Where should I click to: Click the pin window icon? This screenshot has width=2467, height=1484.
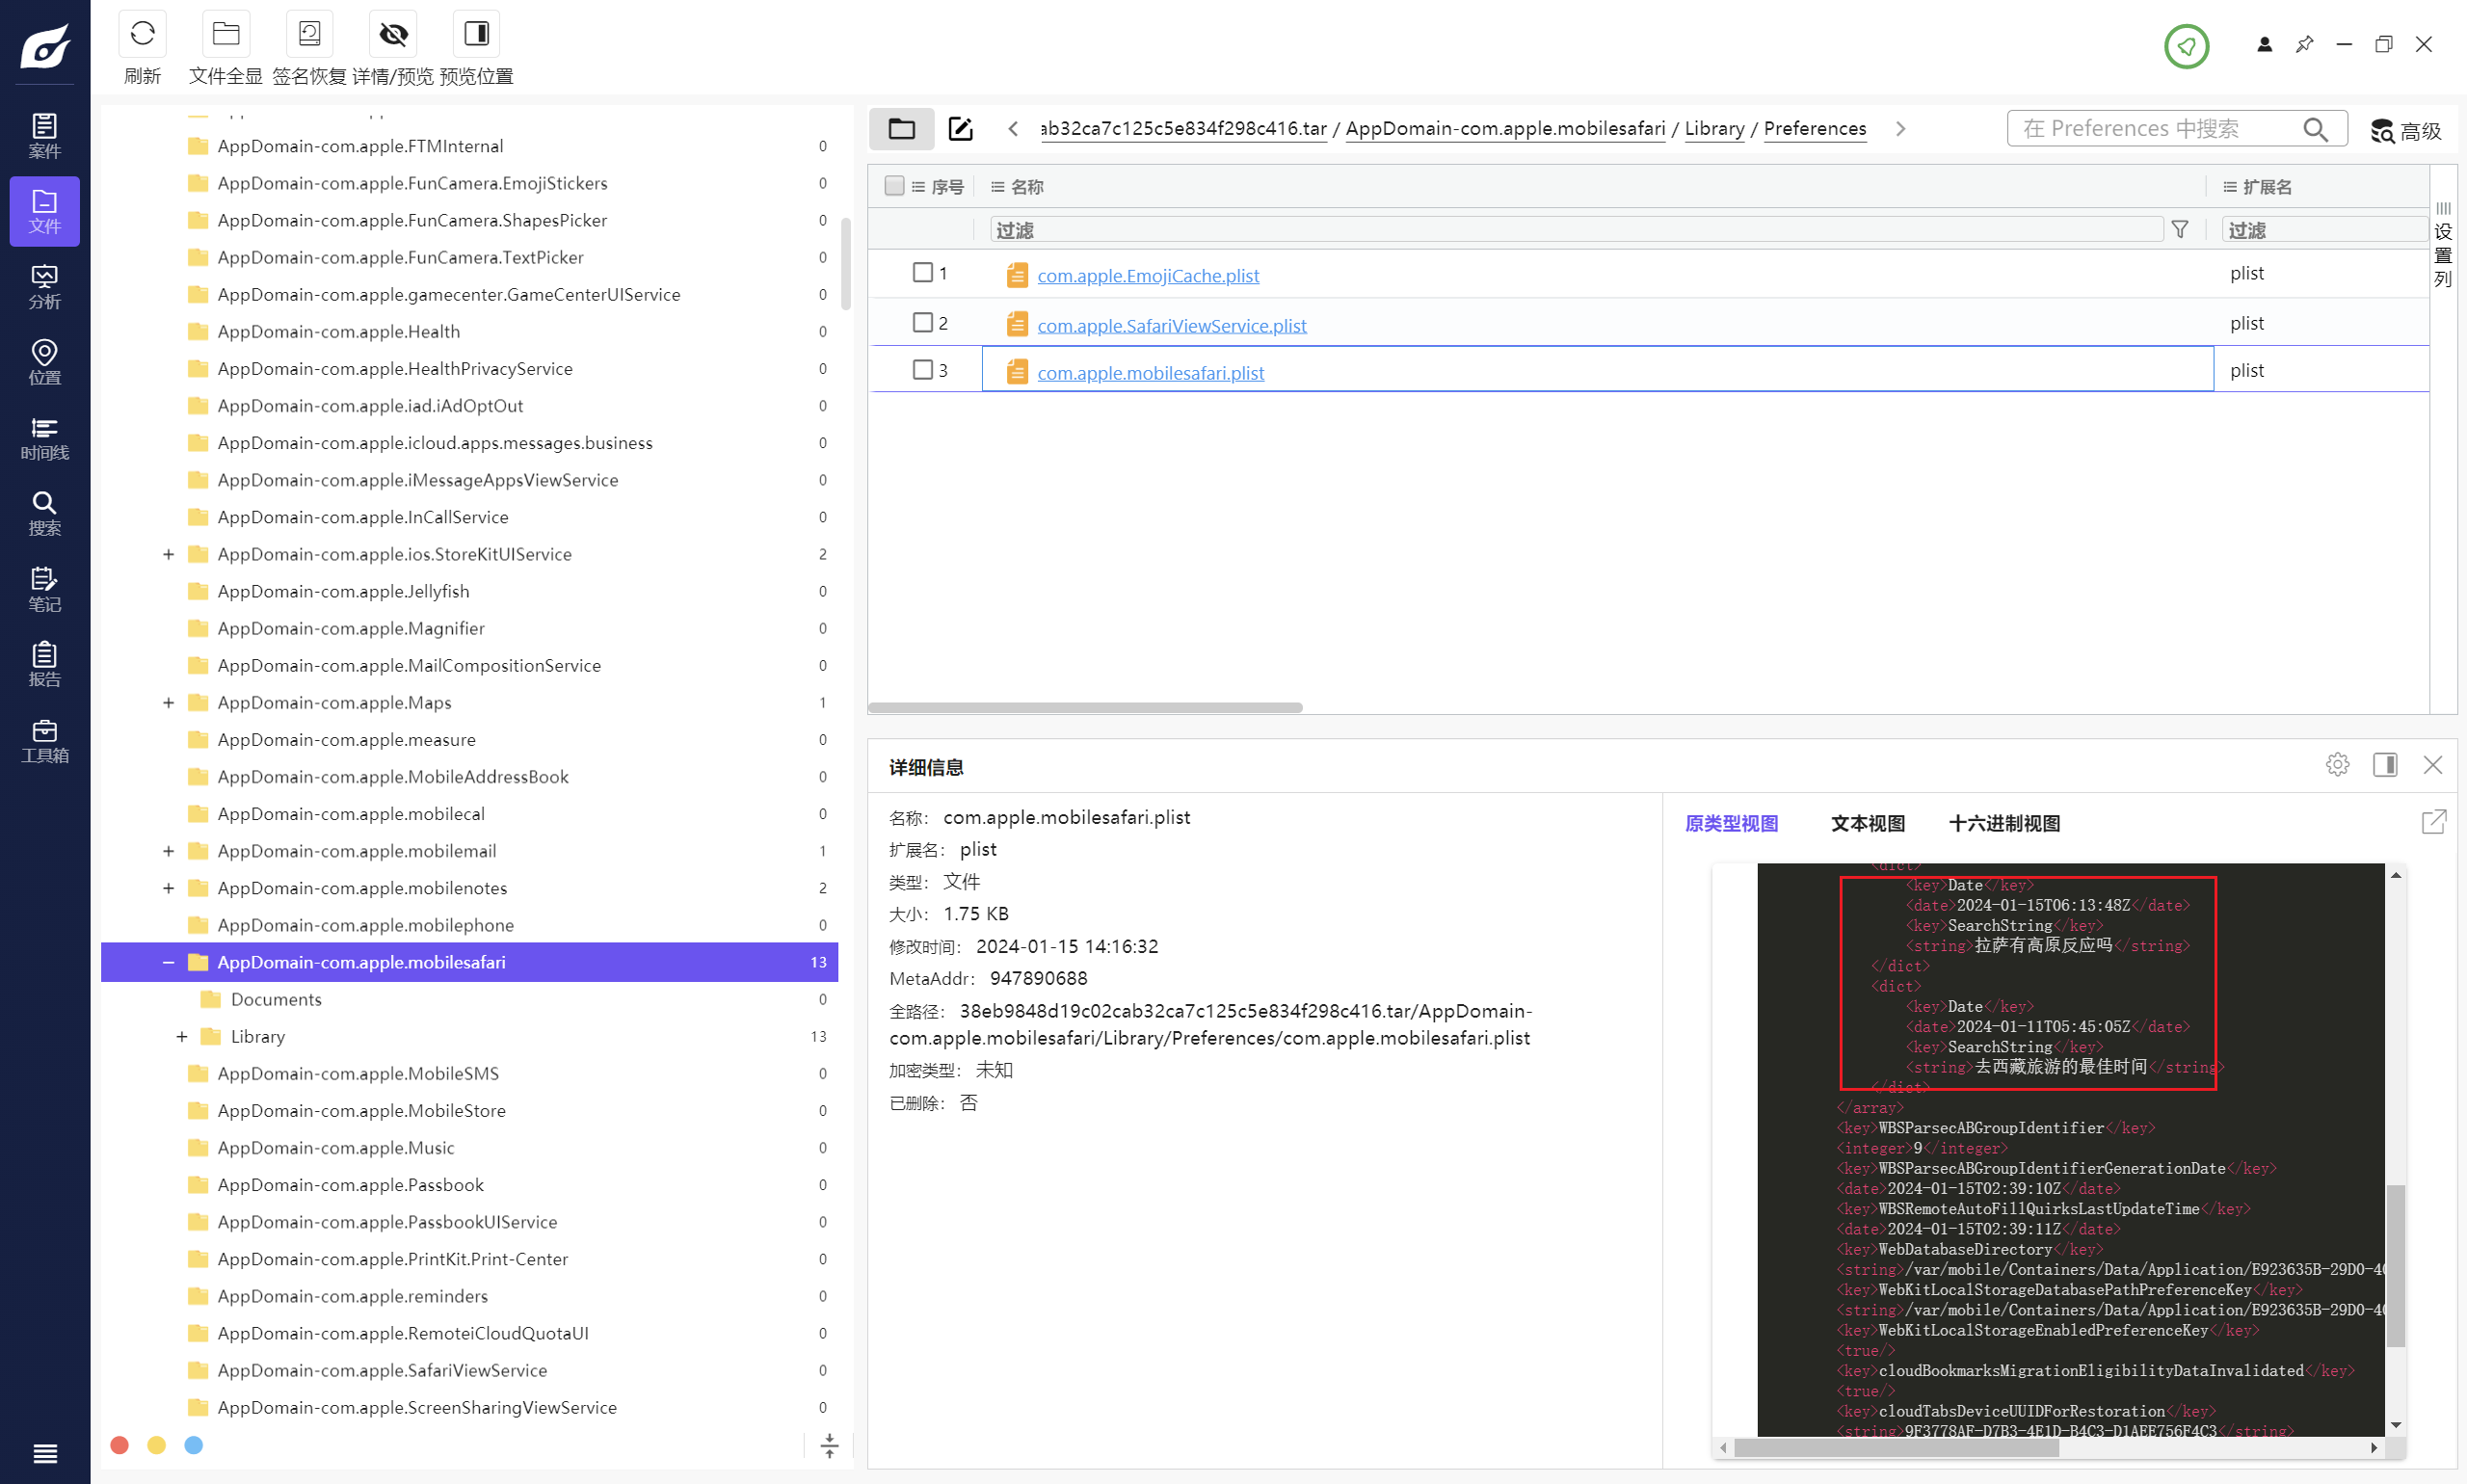pyautogui.click(x=2304, y=44)
